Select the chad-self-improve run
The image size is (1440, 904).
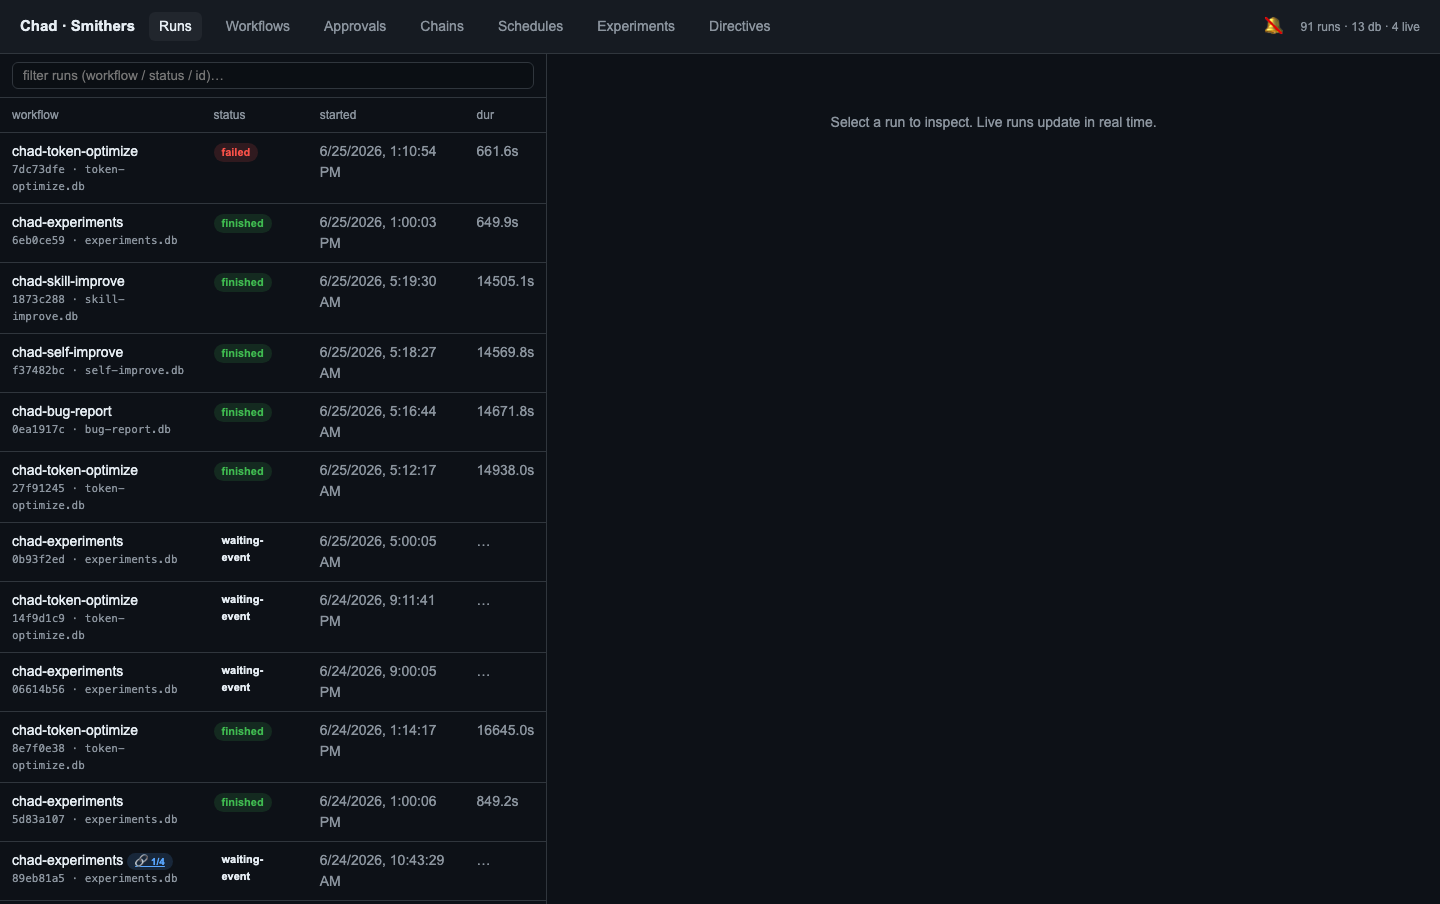coord(273,363)
